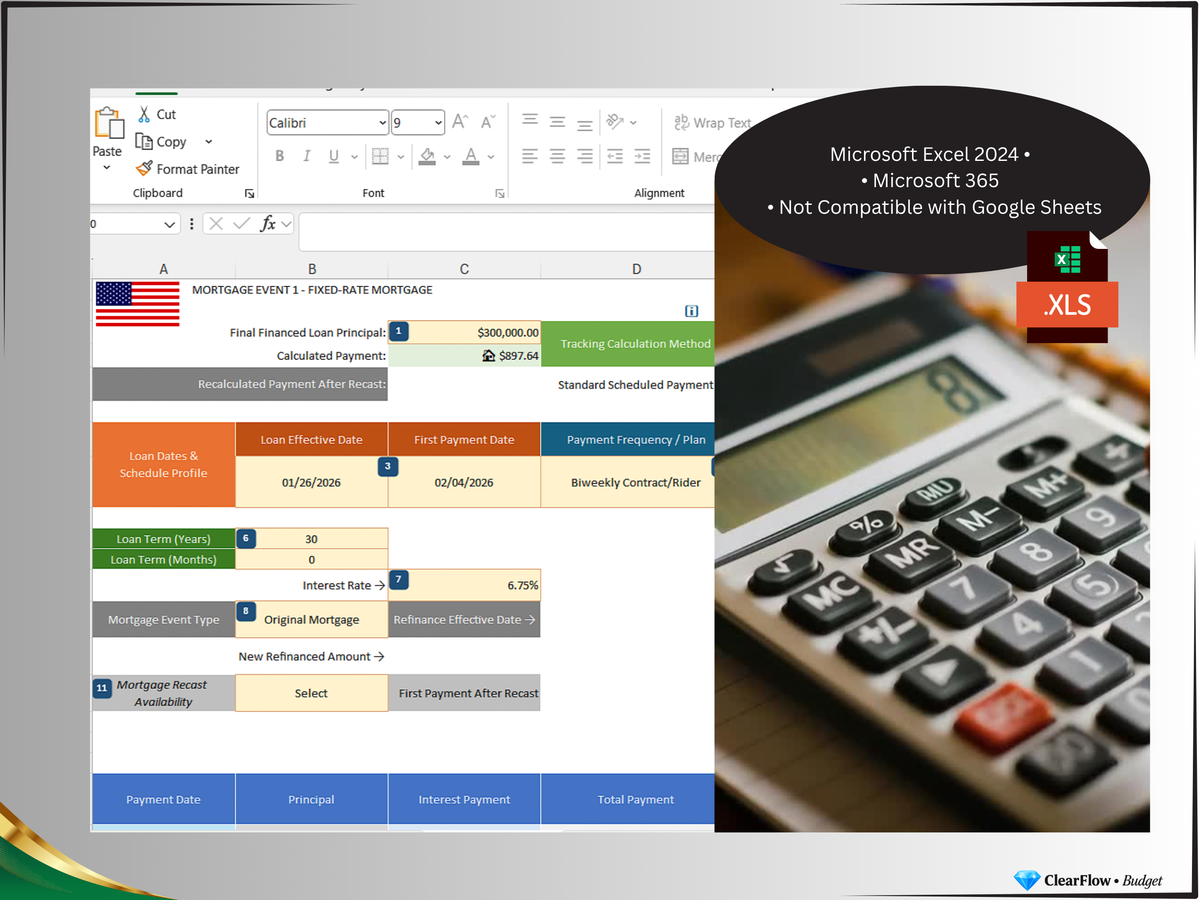The width and height of the screenshot is (1200, 900).
Task: Expand borders options arrow
Action: [401, 156]
